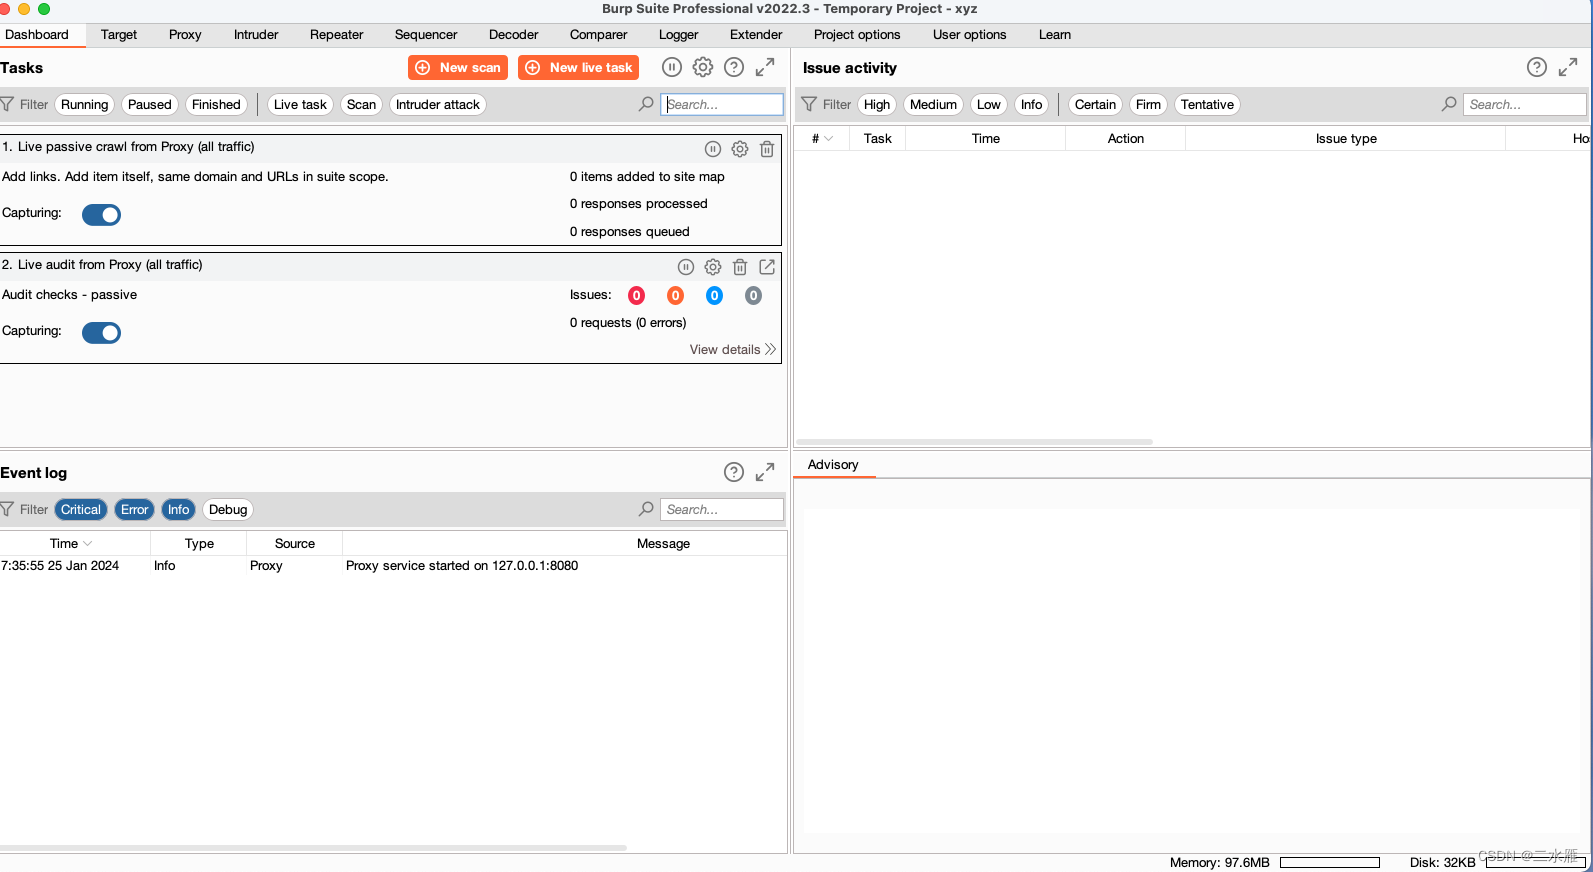The image size is (1593, 872).
Task: Delete the Live audit from Proxy task
Action: click(740, 267)
